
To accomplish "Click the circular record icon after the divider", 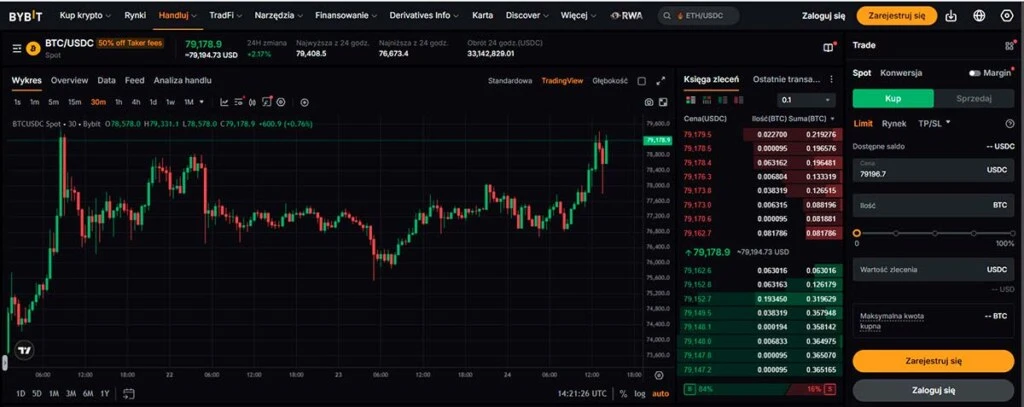I will pos(304,102).
